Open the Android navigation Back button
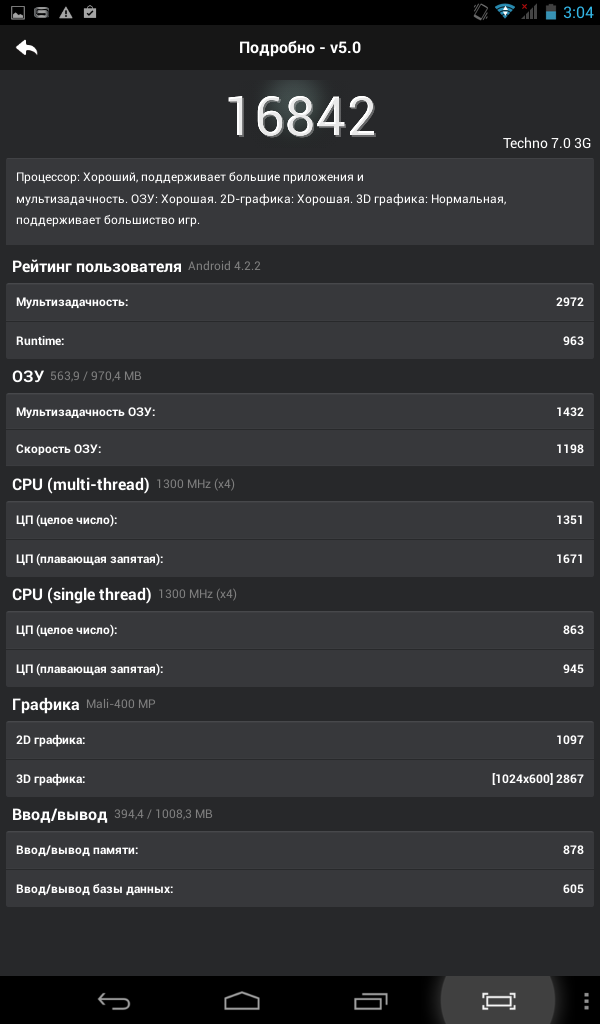 (x=114, y=1000)
